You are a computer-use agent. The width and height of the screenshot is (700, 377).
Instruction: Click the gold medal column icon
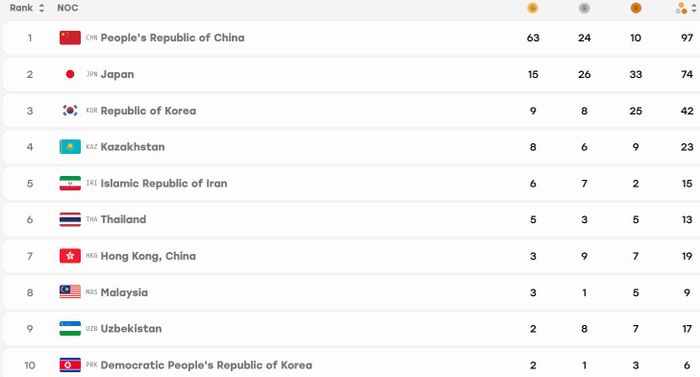[x=532, y=8]
